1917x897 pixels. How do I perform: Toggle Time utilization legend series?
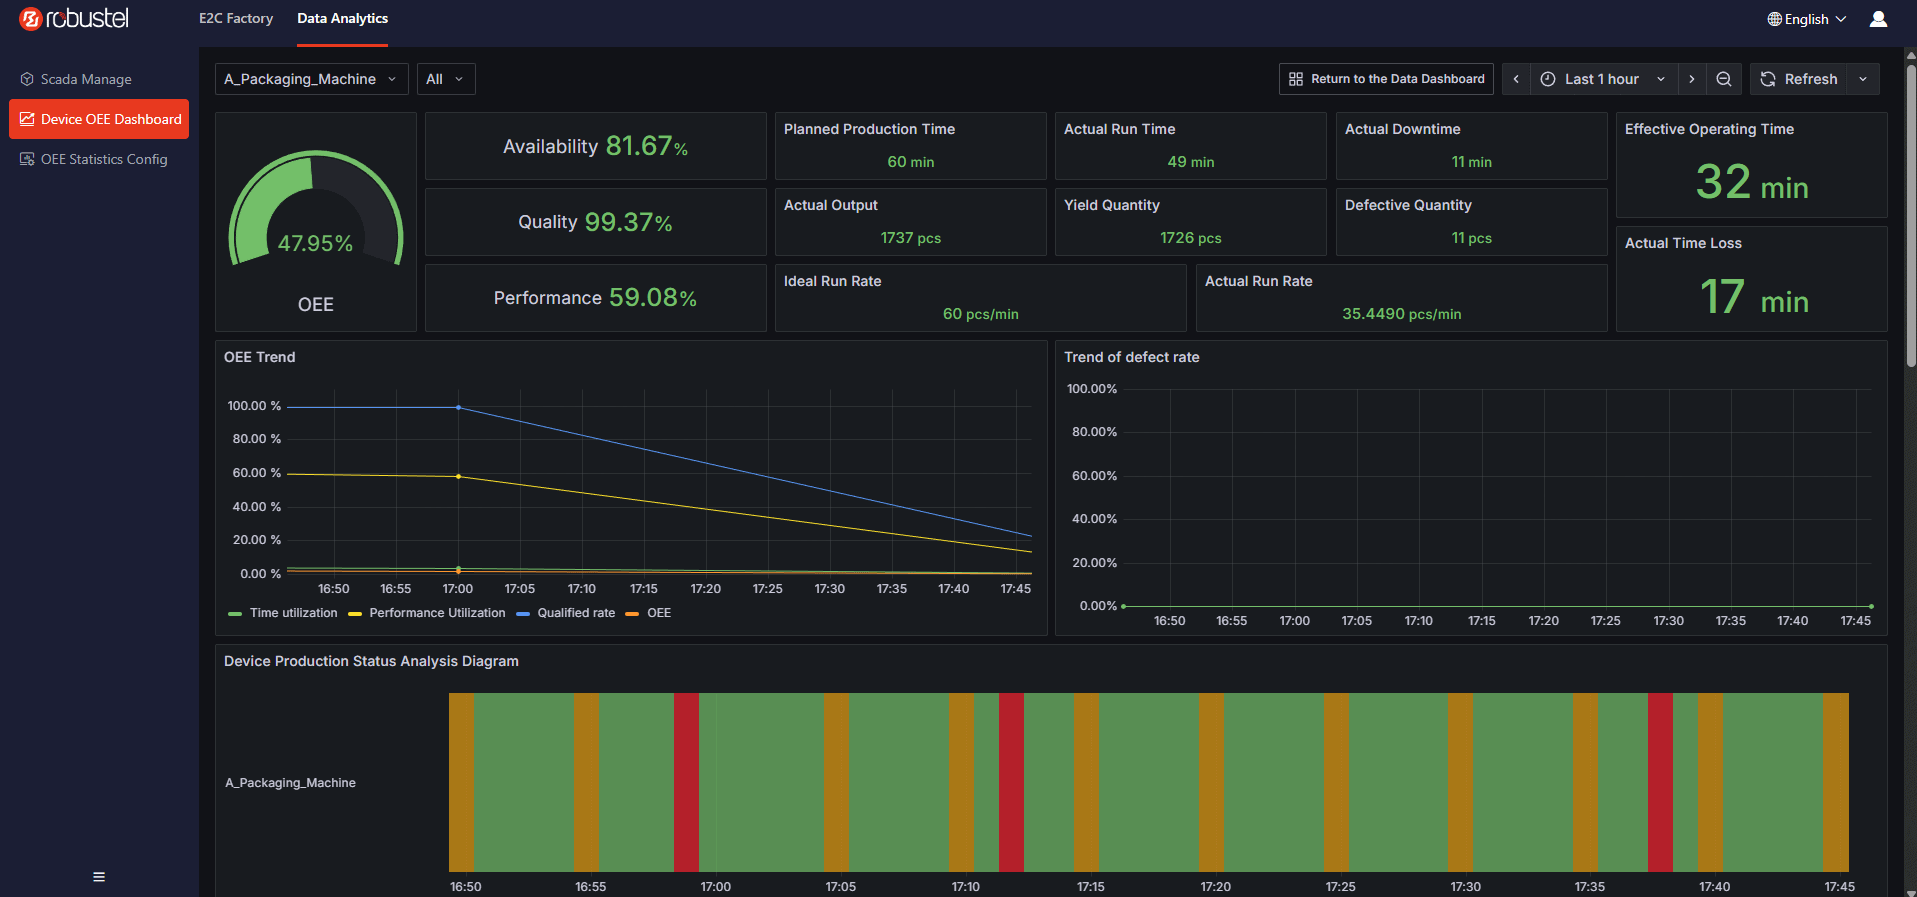tap(283, 613)
